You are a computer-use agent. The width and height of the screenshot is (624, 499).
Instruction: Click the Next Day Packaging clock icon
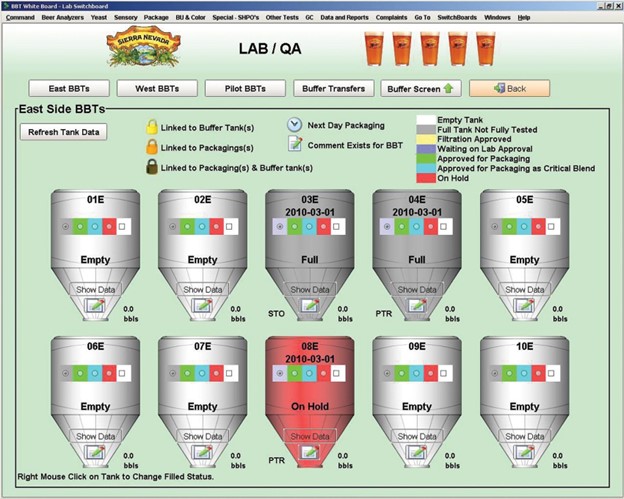coord(295,125)
